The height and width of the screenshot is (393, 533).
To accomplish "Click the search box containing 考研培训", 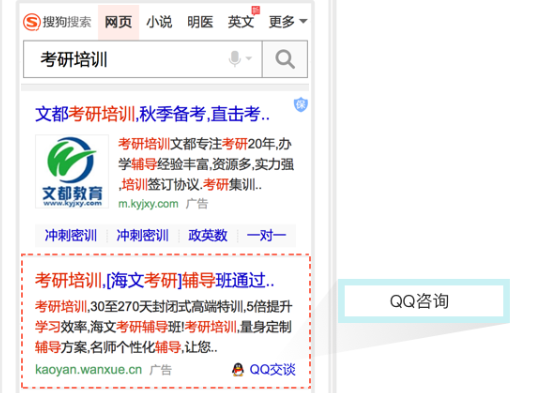I will click(143, 59).
